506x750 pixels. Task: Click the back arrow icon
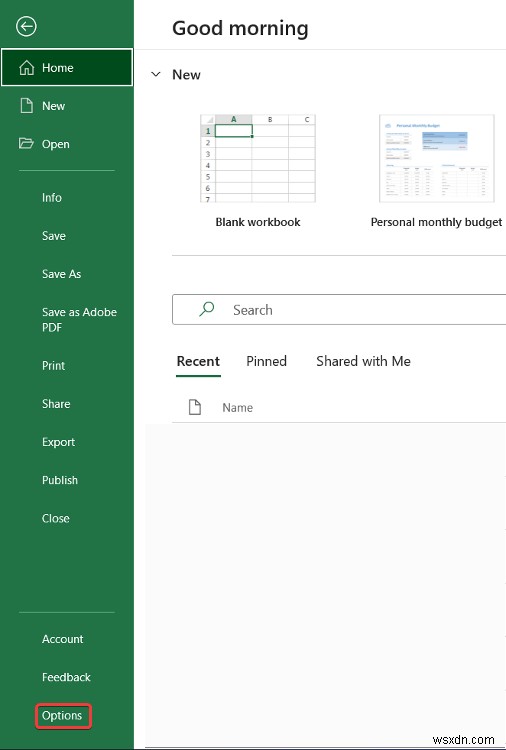[x=26, y=26]
